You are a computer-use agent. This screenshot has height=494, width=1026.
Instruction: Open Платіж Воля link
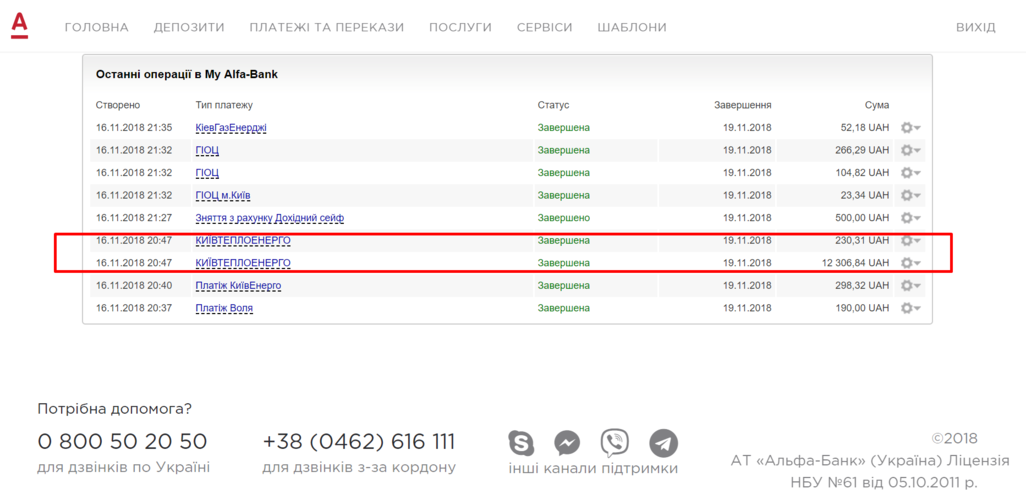224,308
